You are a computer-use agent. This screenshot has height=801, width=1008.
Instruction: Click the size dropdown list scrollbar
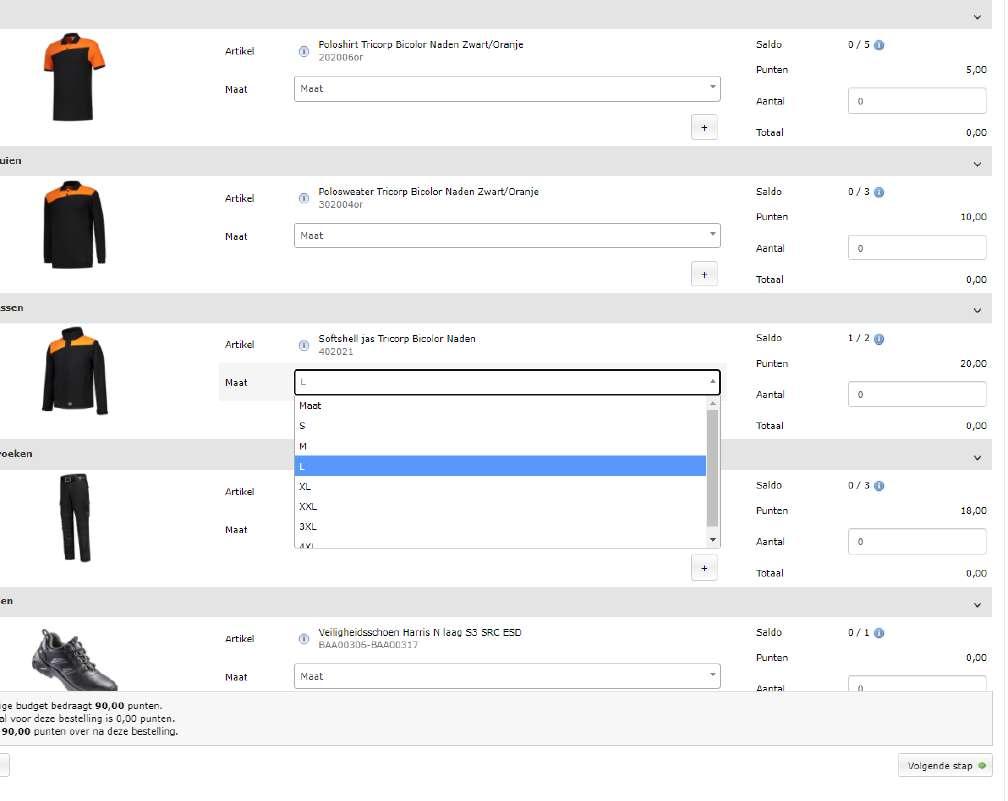pyautogui.click(x=712, y=468)
